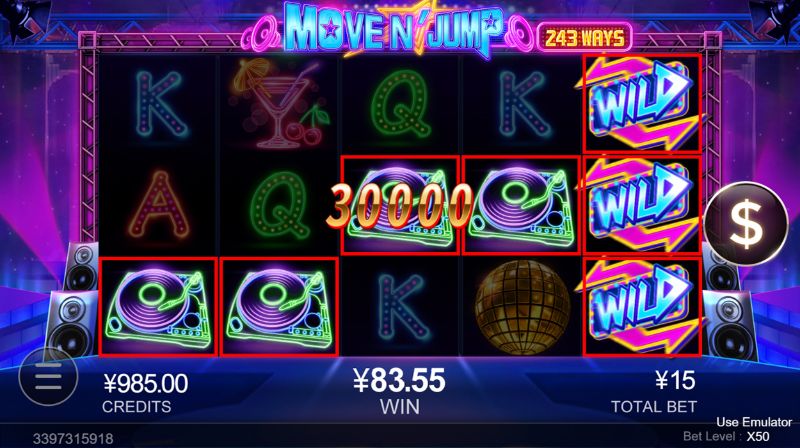Click the dollar sign bet button
Image resolution: width=800 pixels, height=448 pixels.
(x=746, y=223)
